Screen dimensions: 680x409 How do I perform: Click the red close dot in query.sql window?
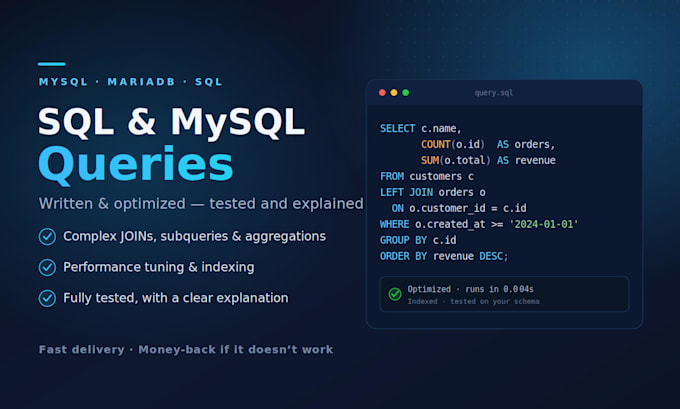click(382, 92)
